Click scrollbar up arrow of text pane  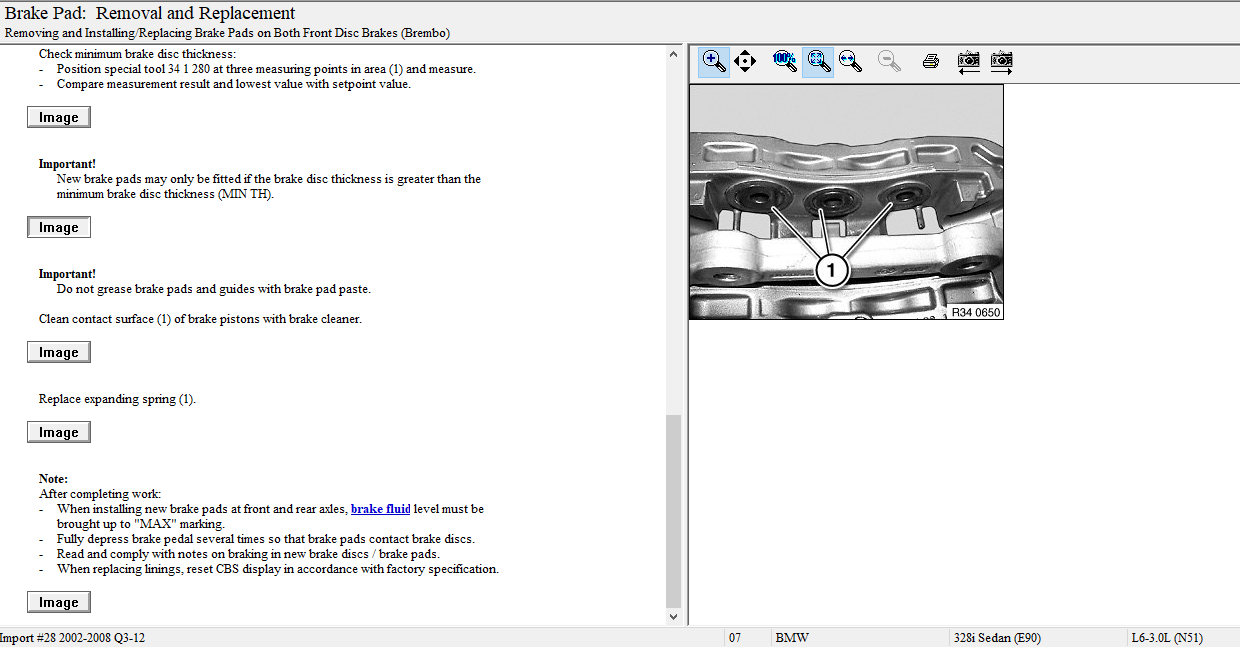pos(673,54)
